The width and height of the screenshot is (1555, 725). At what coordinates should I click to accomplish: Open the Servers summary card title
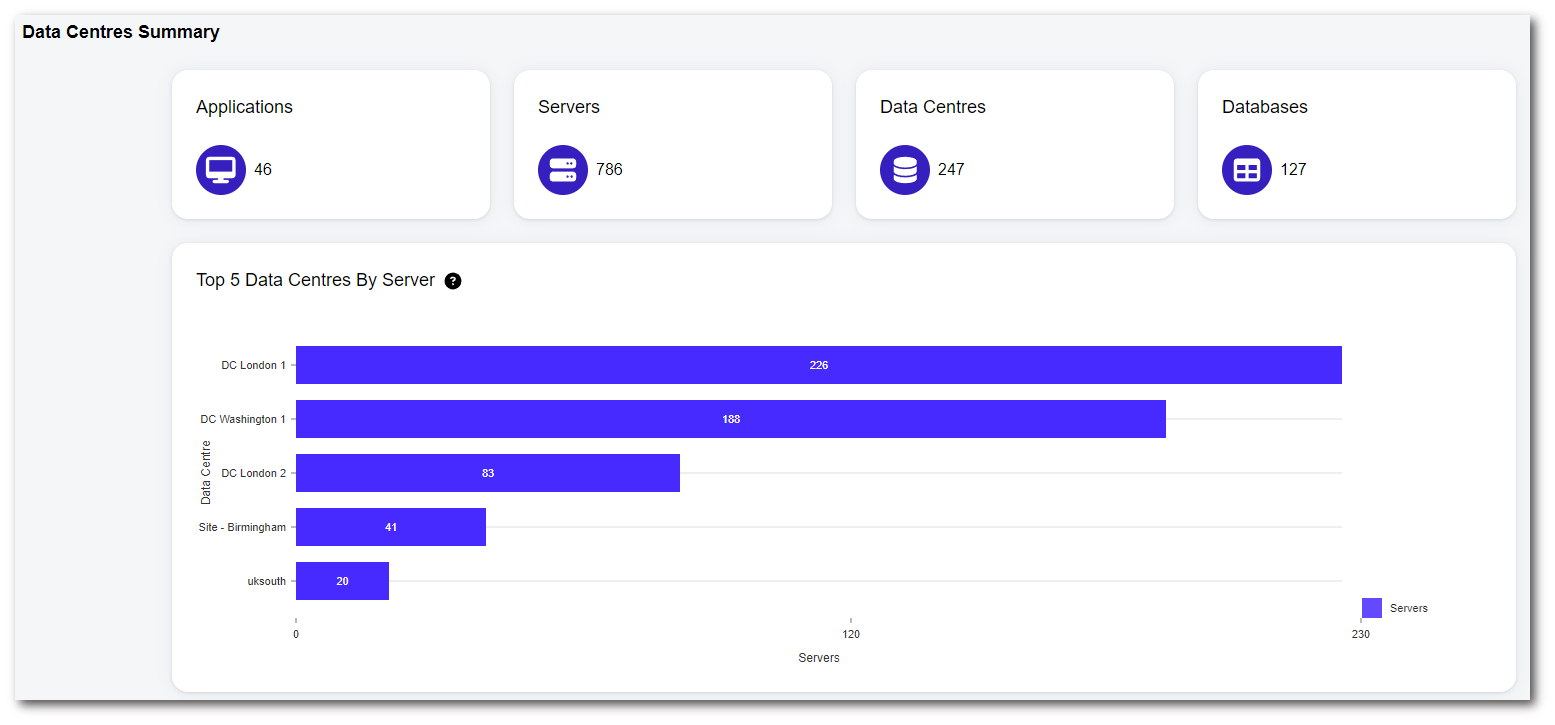point(568,107)
